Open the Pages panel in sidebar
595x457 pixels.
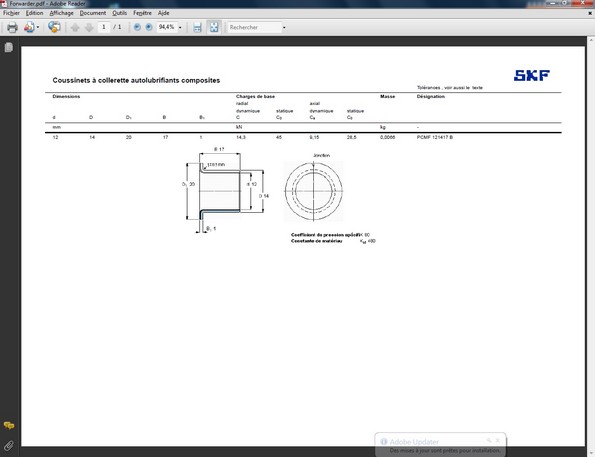[x=9, y=47]
